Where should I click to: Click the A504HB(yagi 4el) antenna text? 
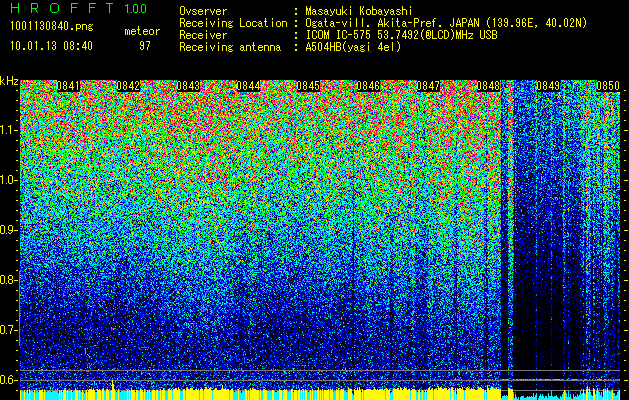[x=353, y=47]
